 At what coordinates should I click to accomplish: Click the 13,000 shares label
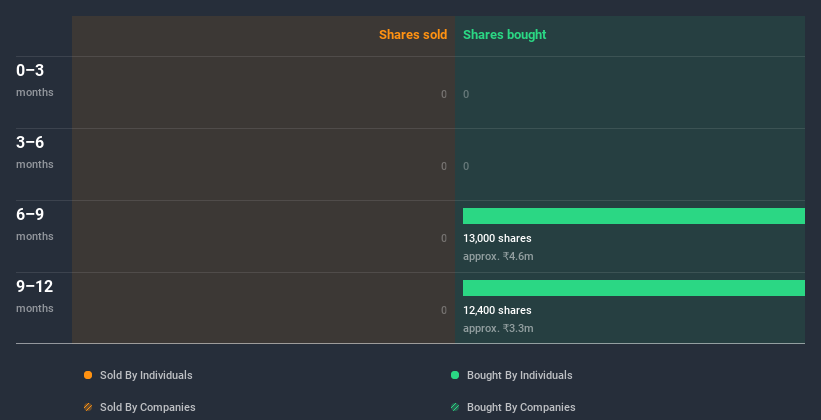497,238
